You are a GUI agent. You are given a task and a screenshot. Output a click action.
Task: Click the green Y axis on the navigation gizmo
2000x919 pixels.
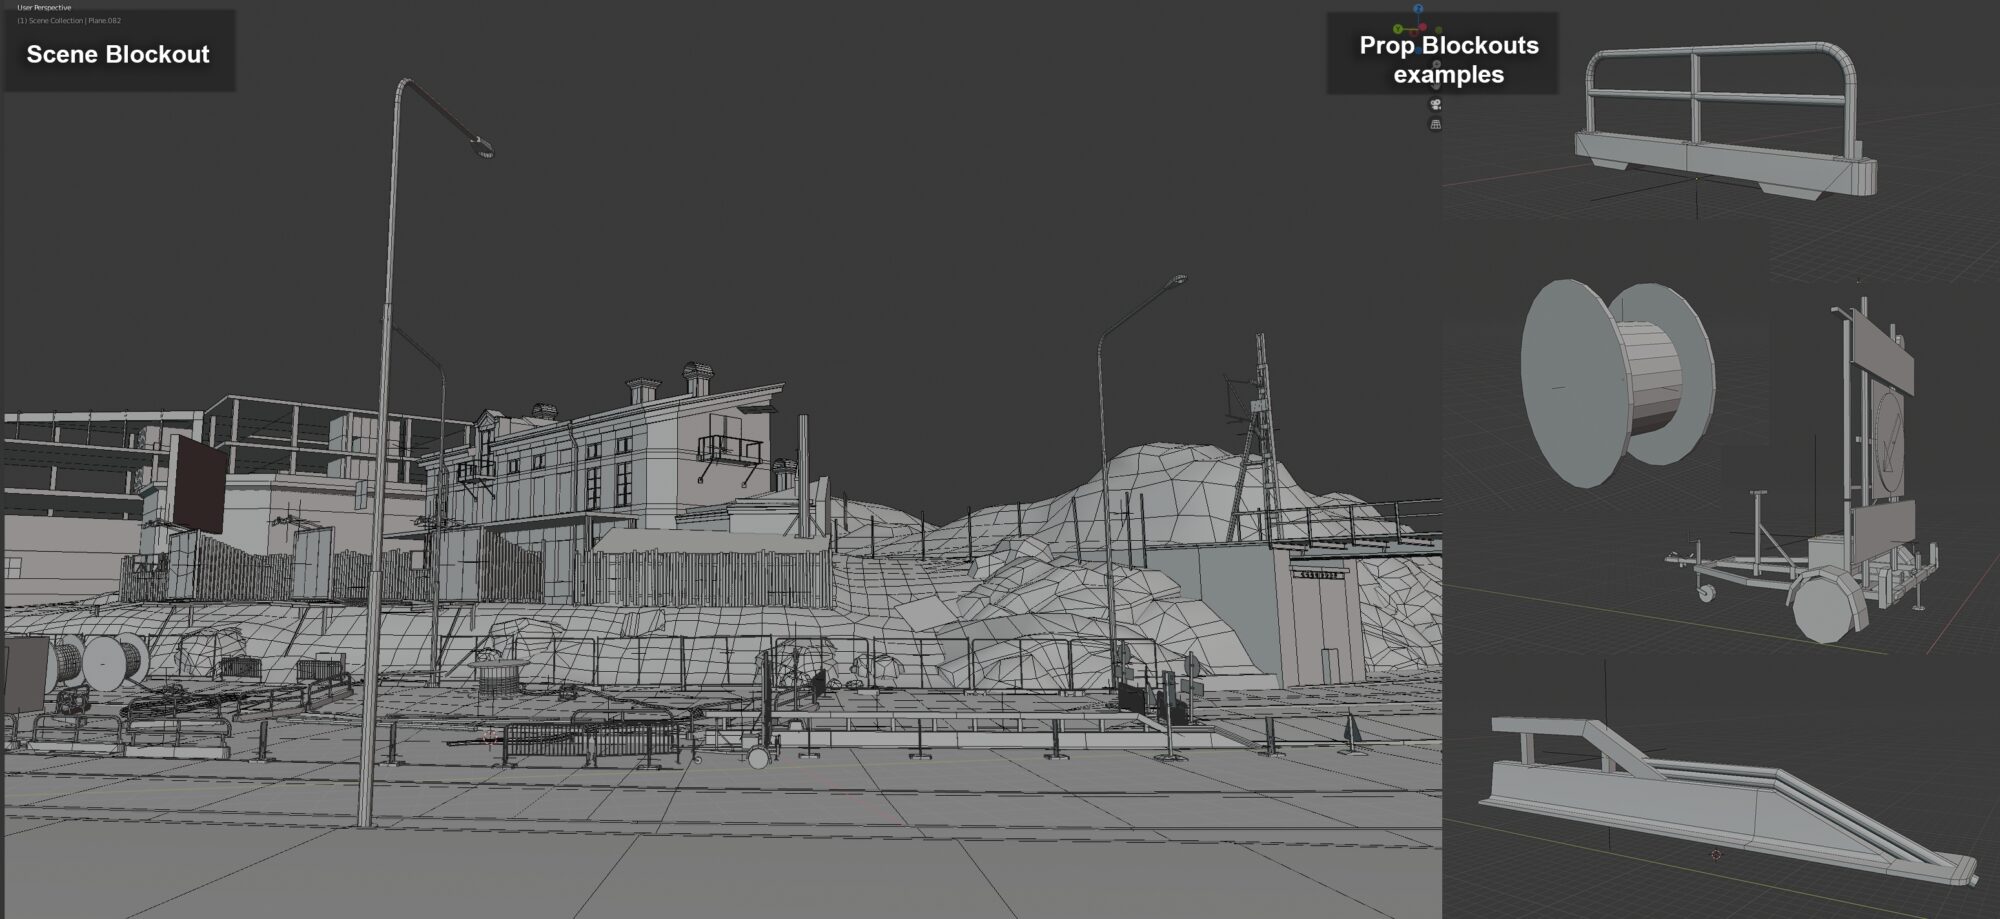coord(1398,28)
